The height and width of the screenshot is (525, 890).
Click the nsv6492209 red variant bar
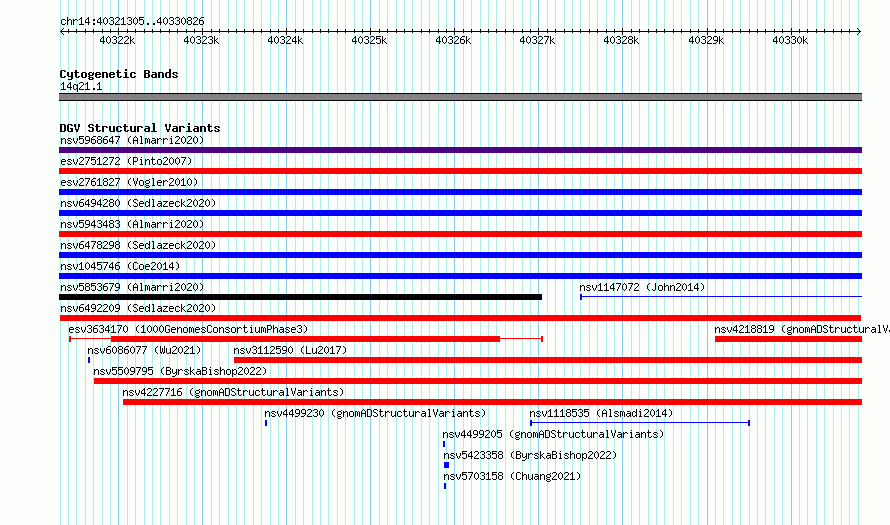tap(460, 318)
